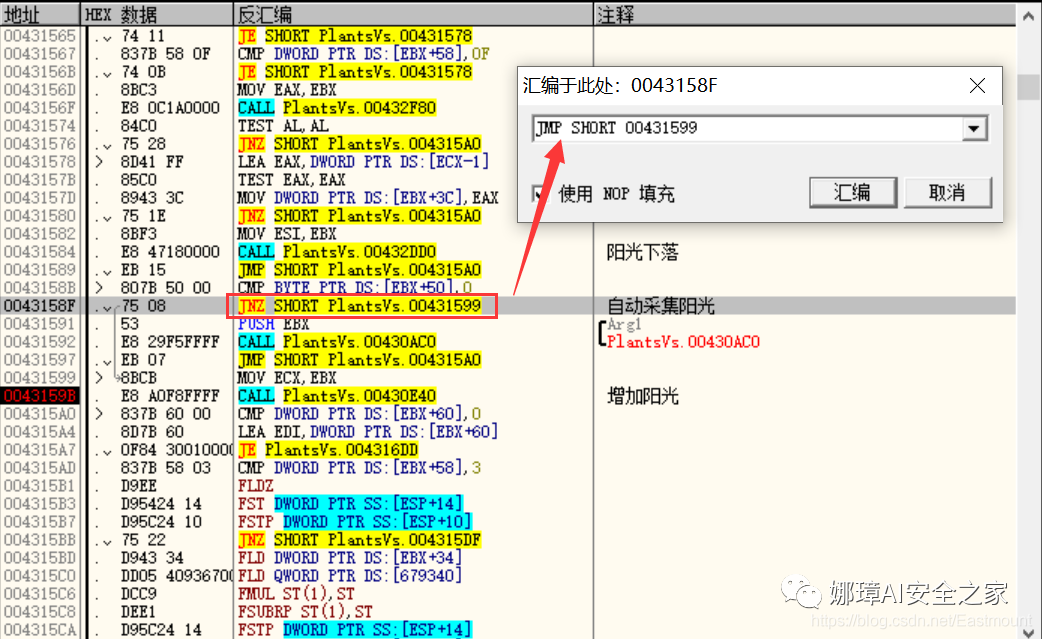This screenshot has height=639, width=1042.
Task: Click the JMP SHORT 00431599 input field
Action: pyautogui.click(x=748, y=128)
